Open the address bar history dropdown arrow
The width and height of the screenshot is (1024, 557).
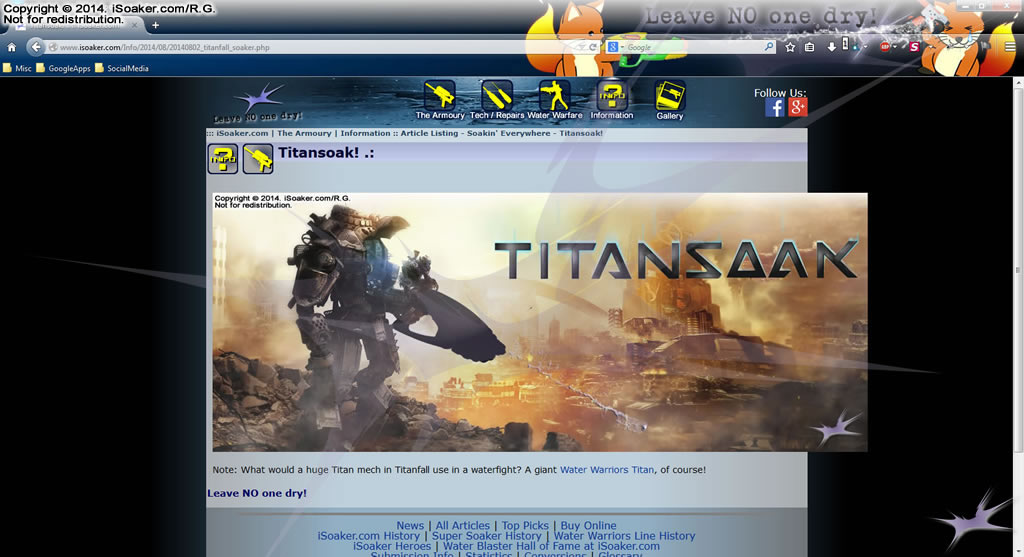[581, 47]
